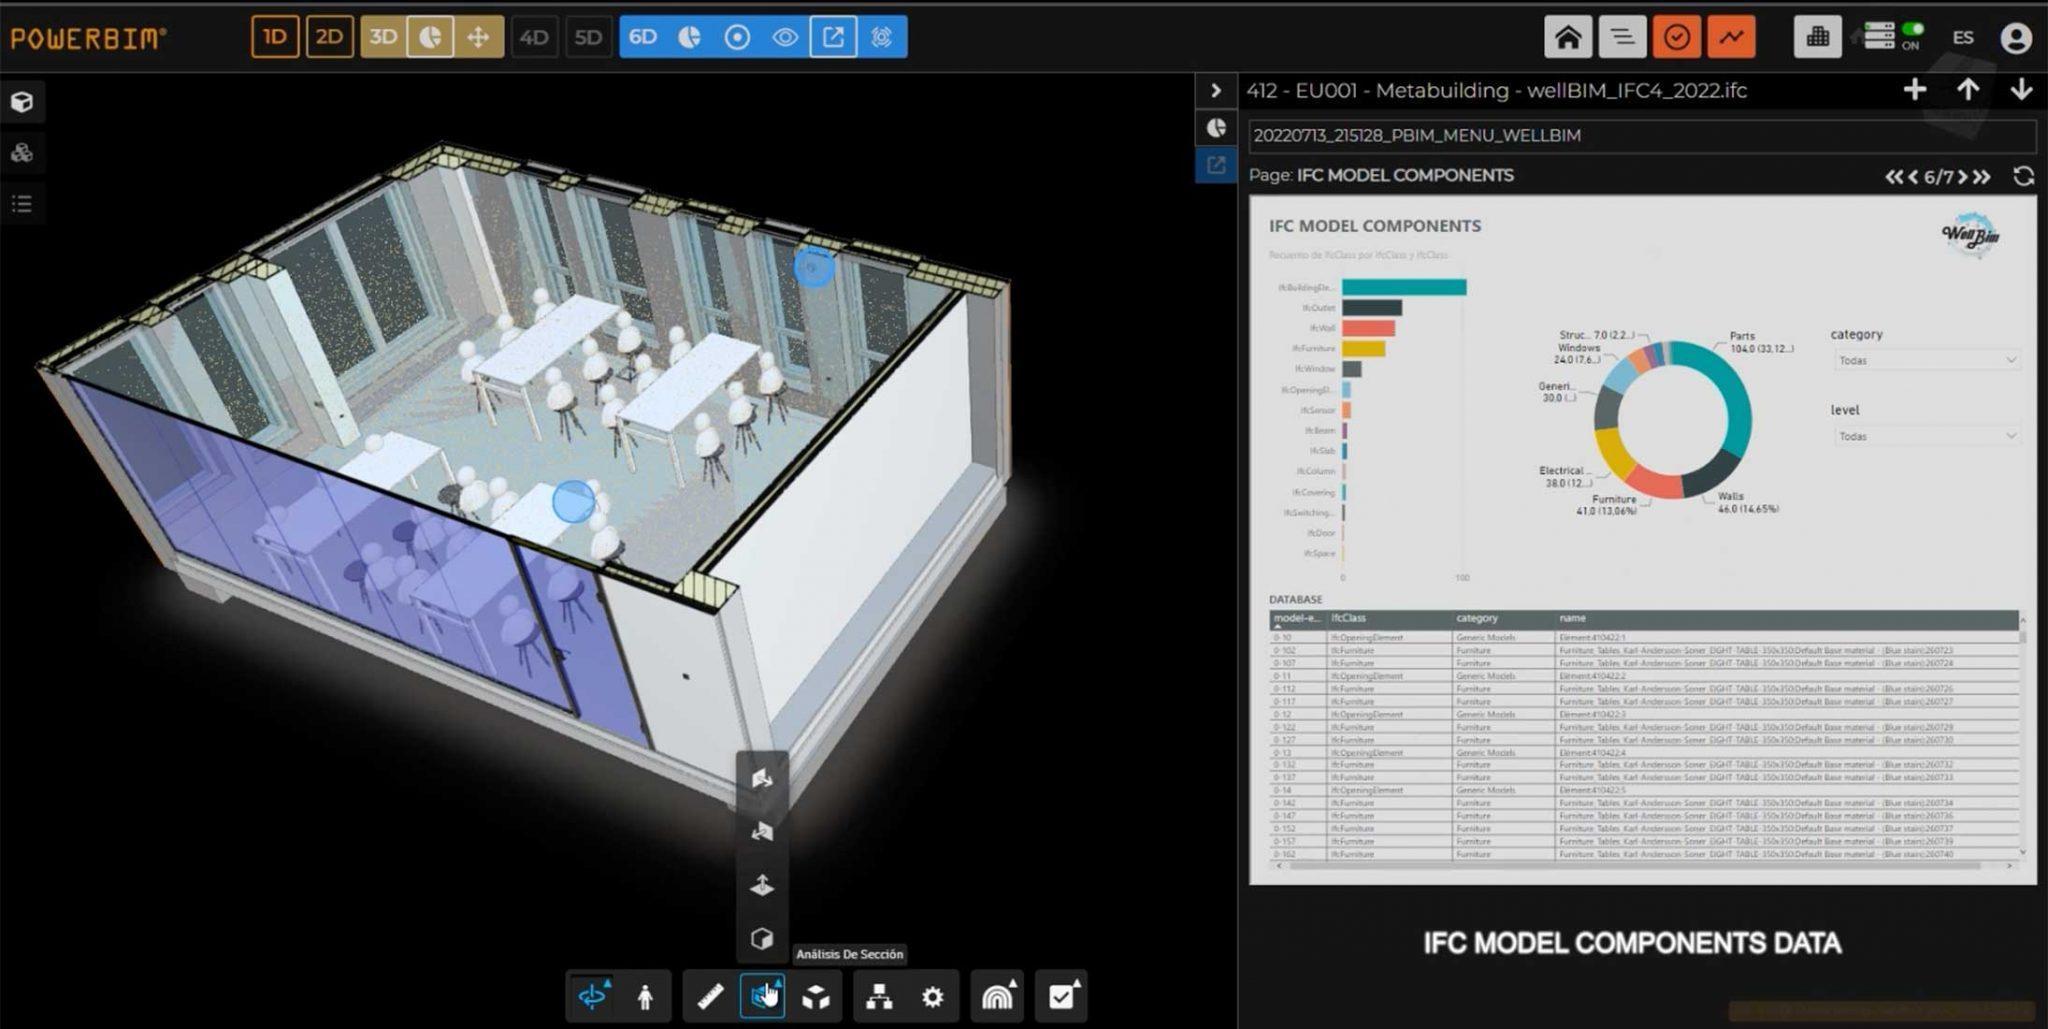The image size is (2048, 1029).
Task: Click the explode model cube icon
Action: (x=818, y=996)
